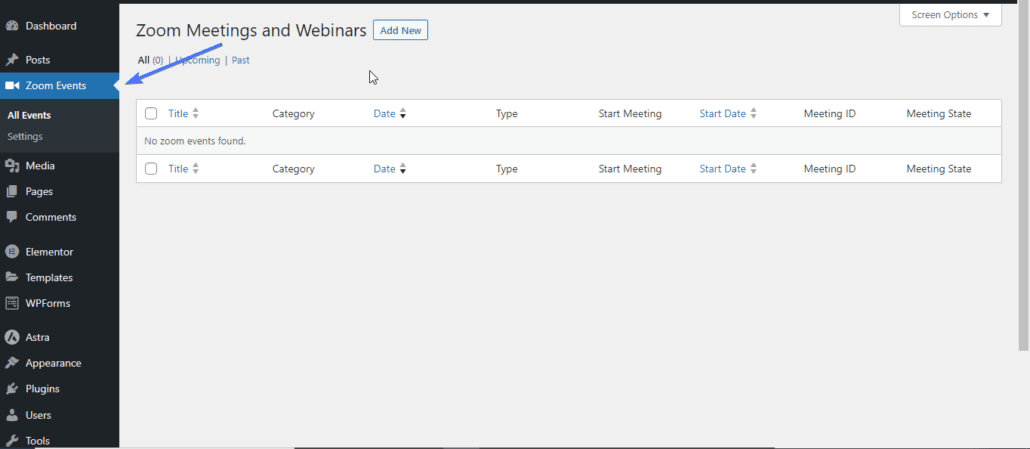Click the Meeting ID header in the footer row
The image size is (1030, 449).
coord(830,169)
